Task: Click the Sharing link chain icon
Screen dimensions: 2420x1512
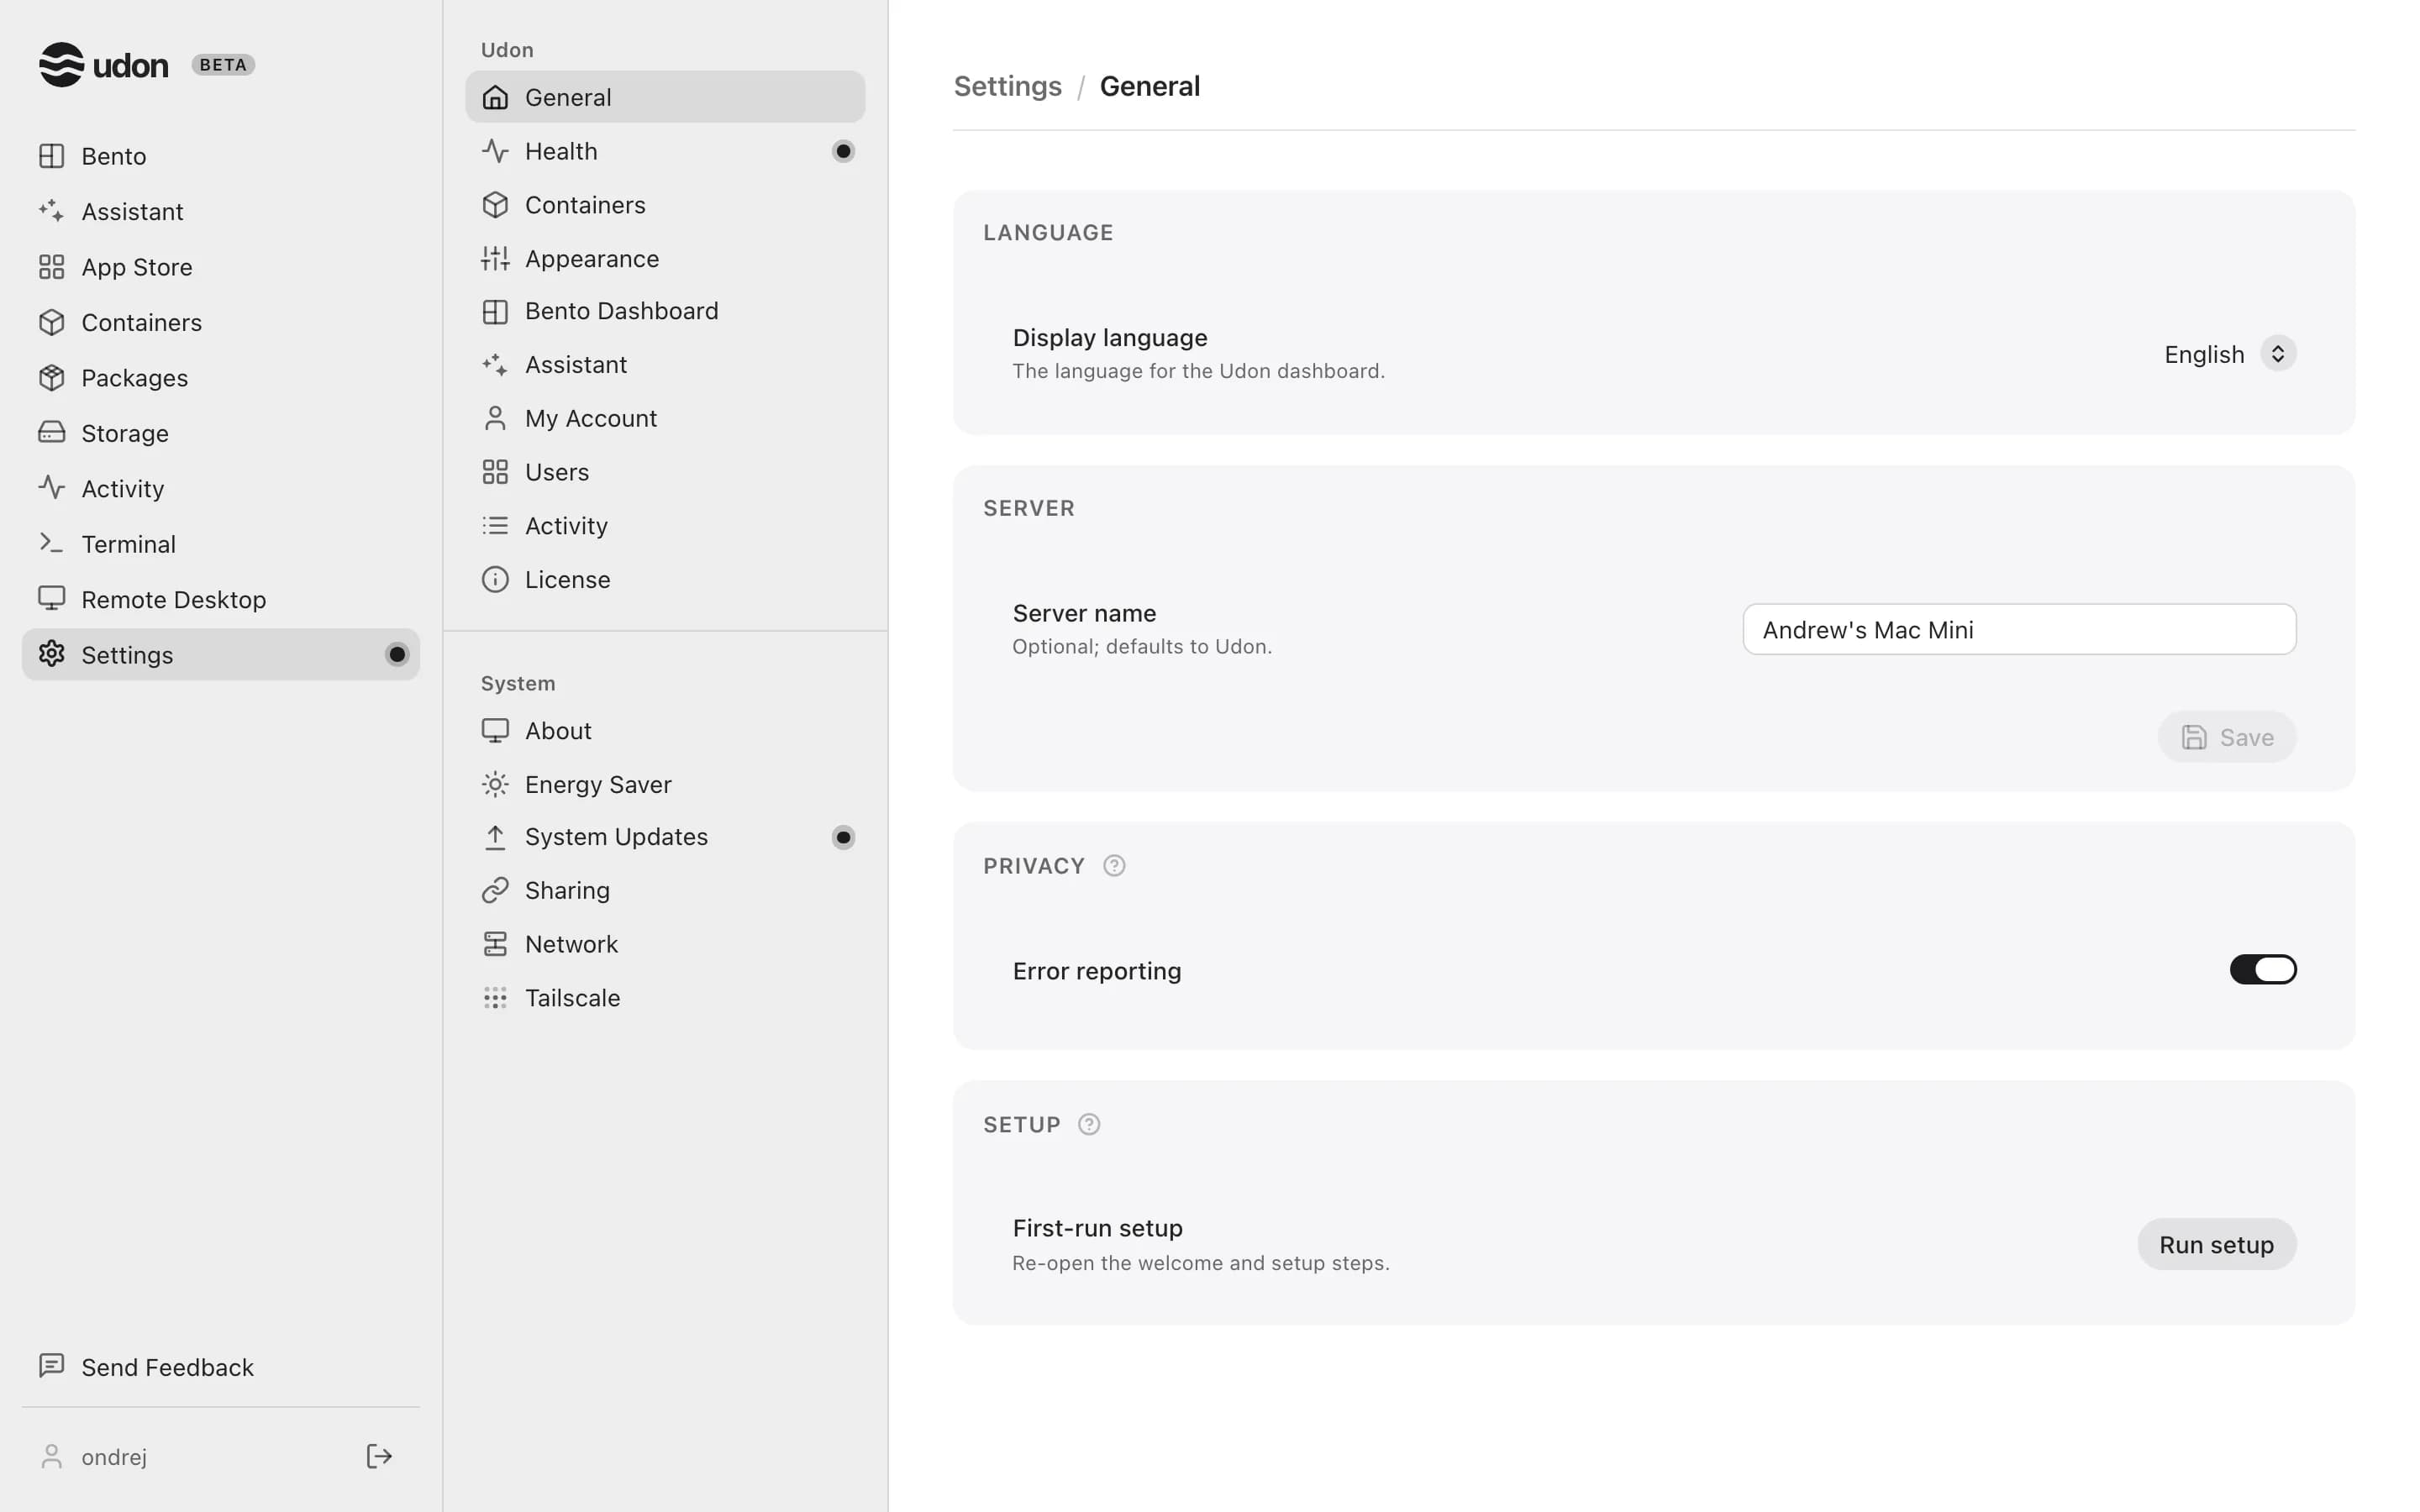Action: 495,890
